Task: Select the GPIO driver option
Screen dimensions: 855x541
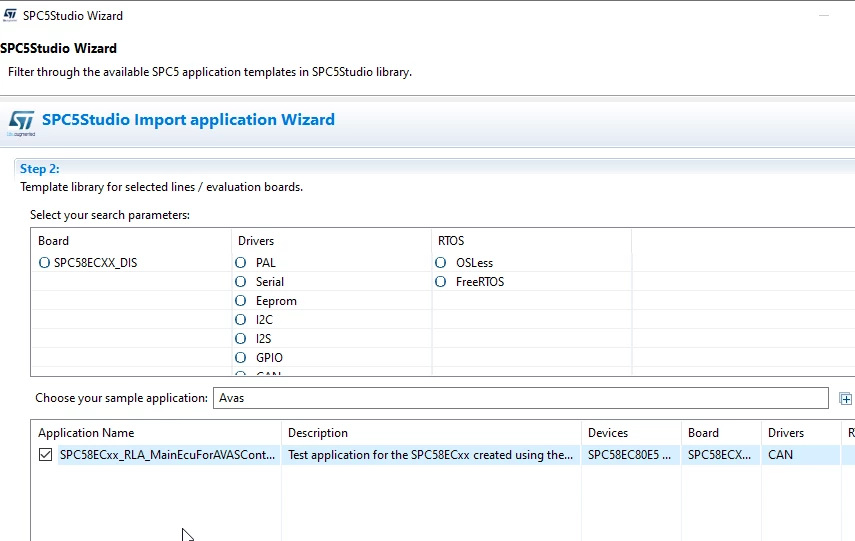Action: point(240,358)
